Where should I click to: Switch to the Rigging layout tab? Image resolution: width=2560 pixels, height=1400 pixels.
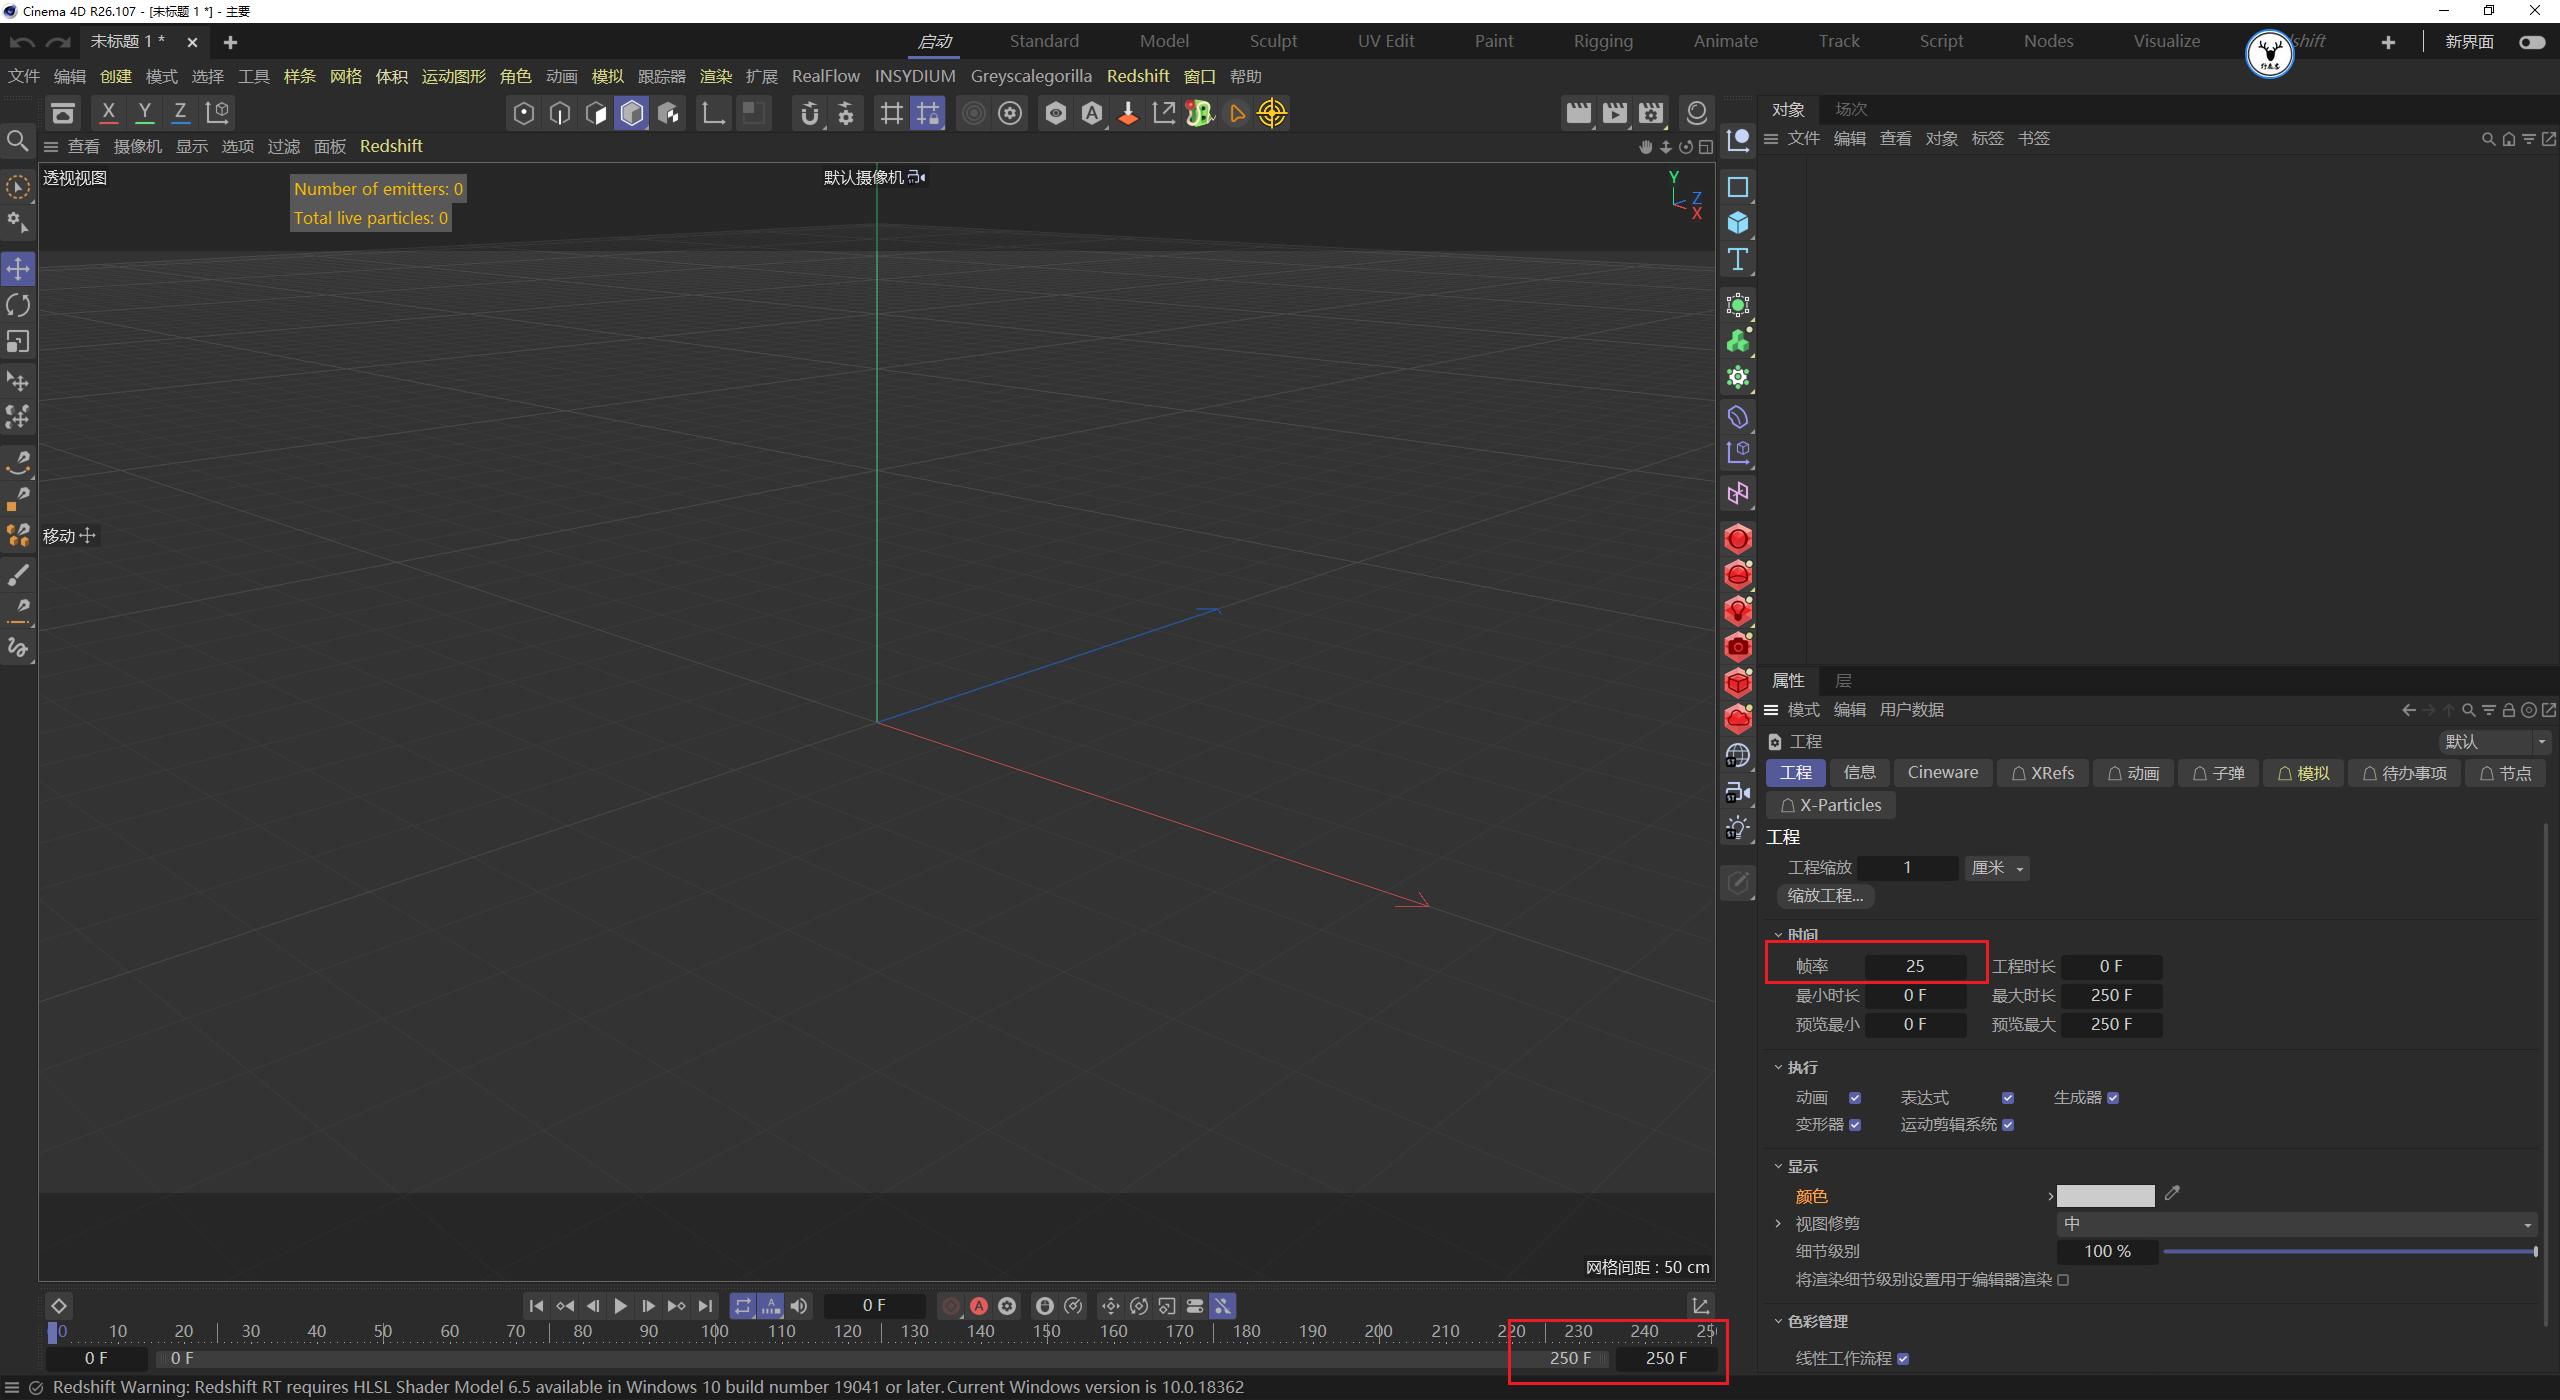click(1602, 40)
